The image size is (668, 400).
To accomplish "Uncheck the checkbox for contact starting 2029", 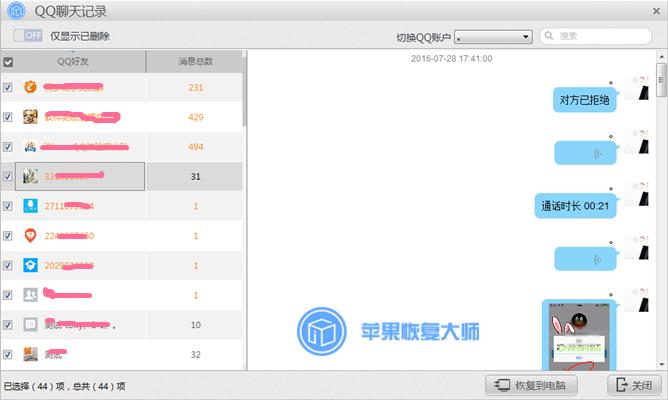I will (x=8, y=265).
